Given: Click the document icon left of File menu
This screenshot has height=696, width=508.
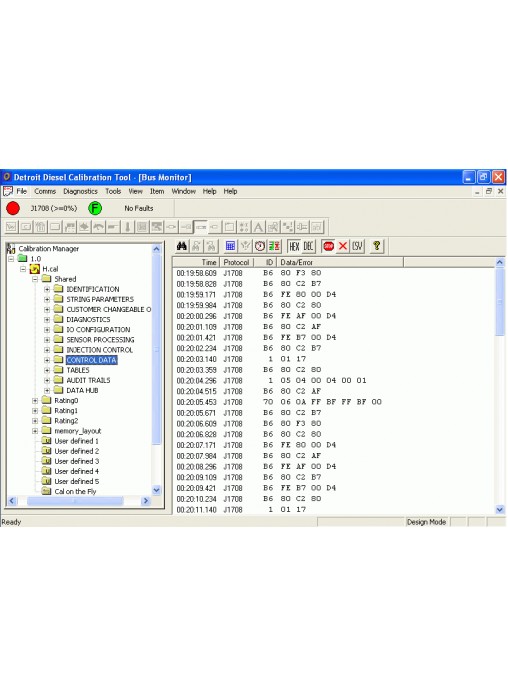Looking at the screenshot, I should point(8,191).
